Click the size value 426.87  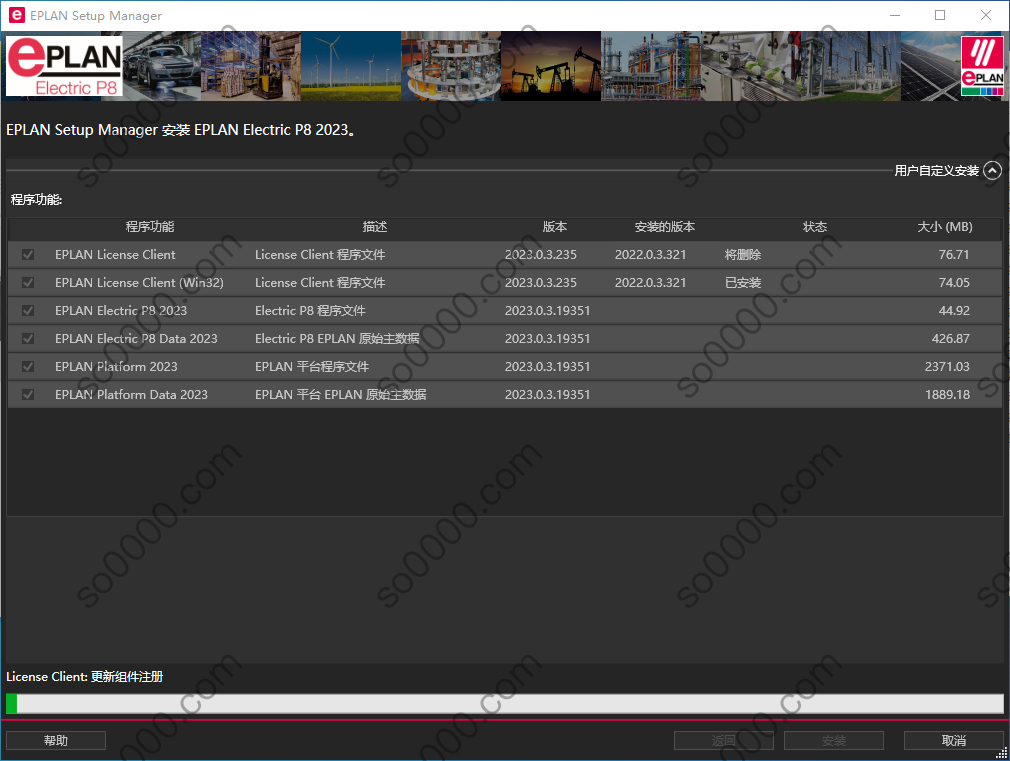click(950, 338)
